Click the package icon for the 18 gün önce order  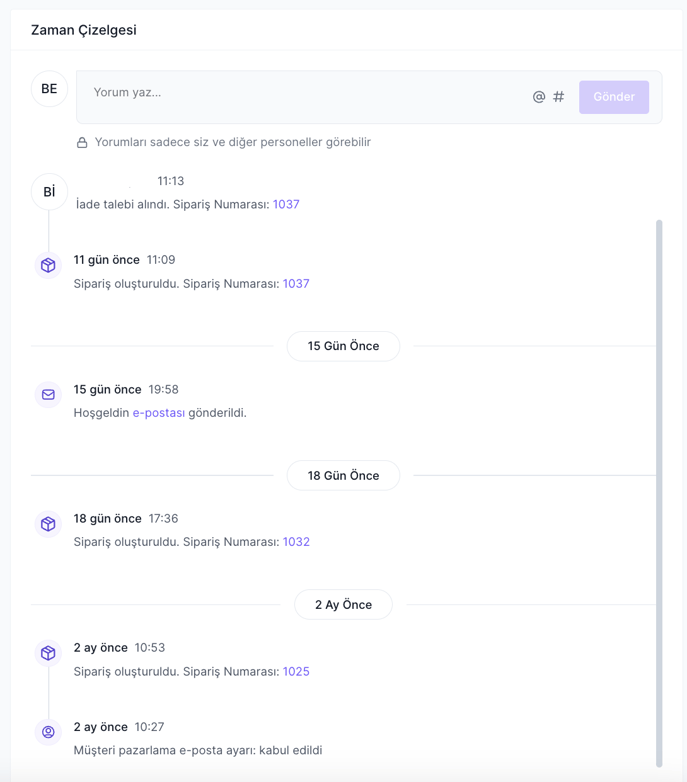click(x=48, y=524)
